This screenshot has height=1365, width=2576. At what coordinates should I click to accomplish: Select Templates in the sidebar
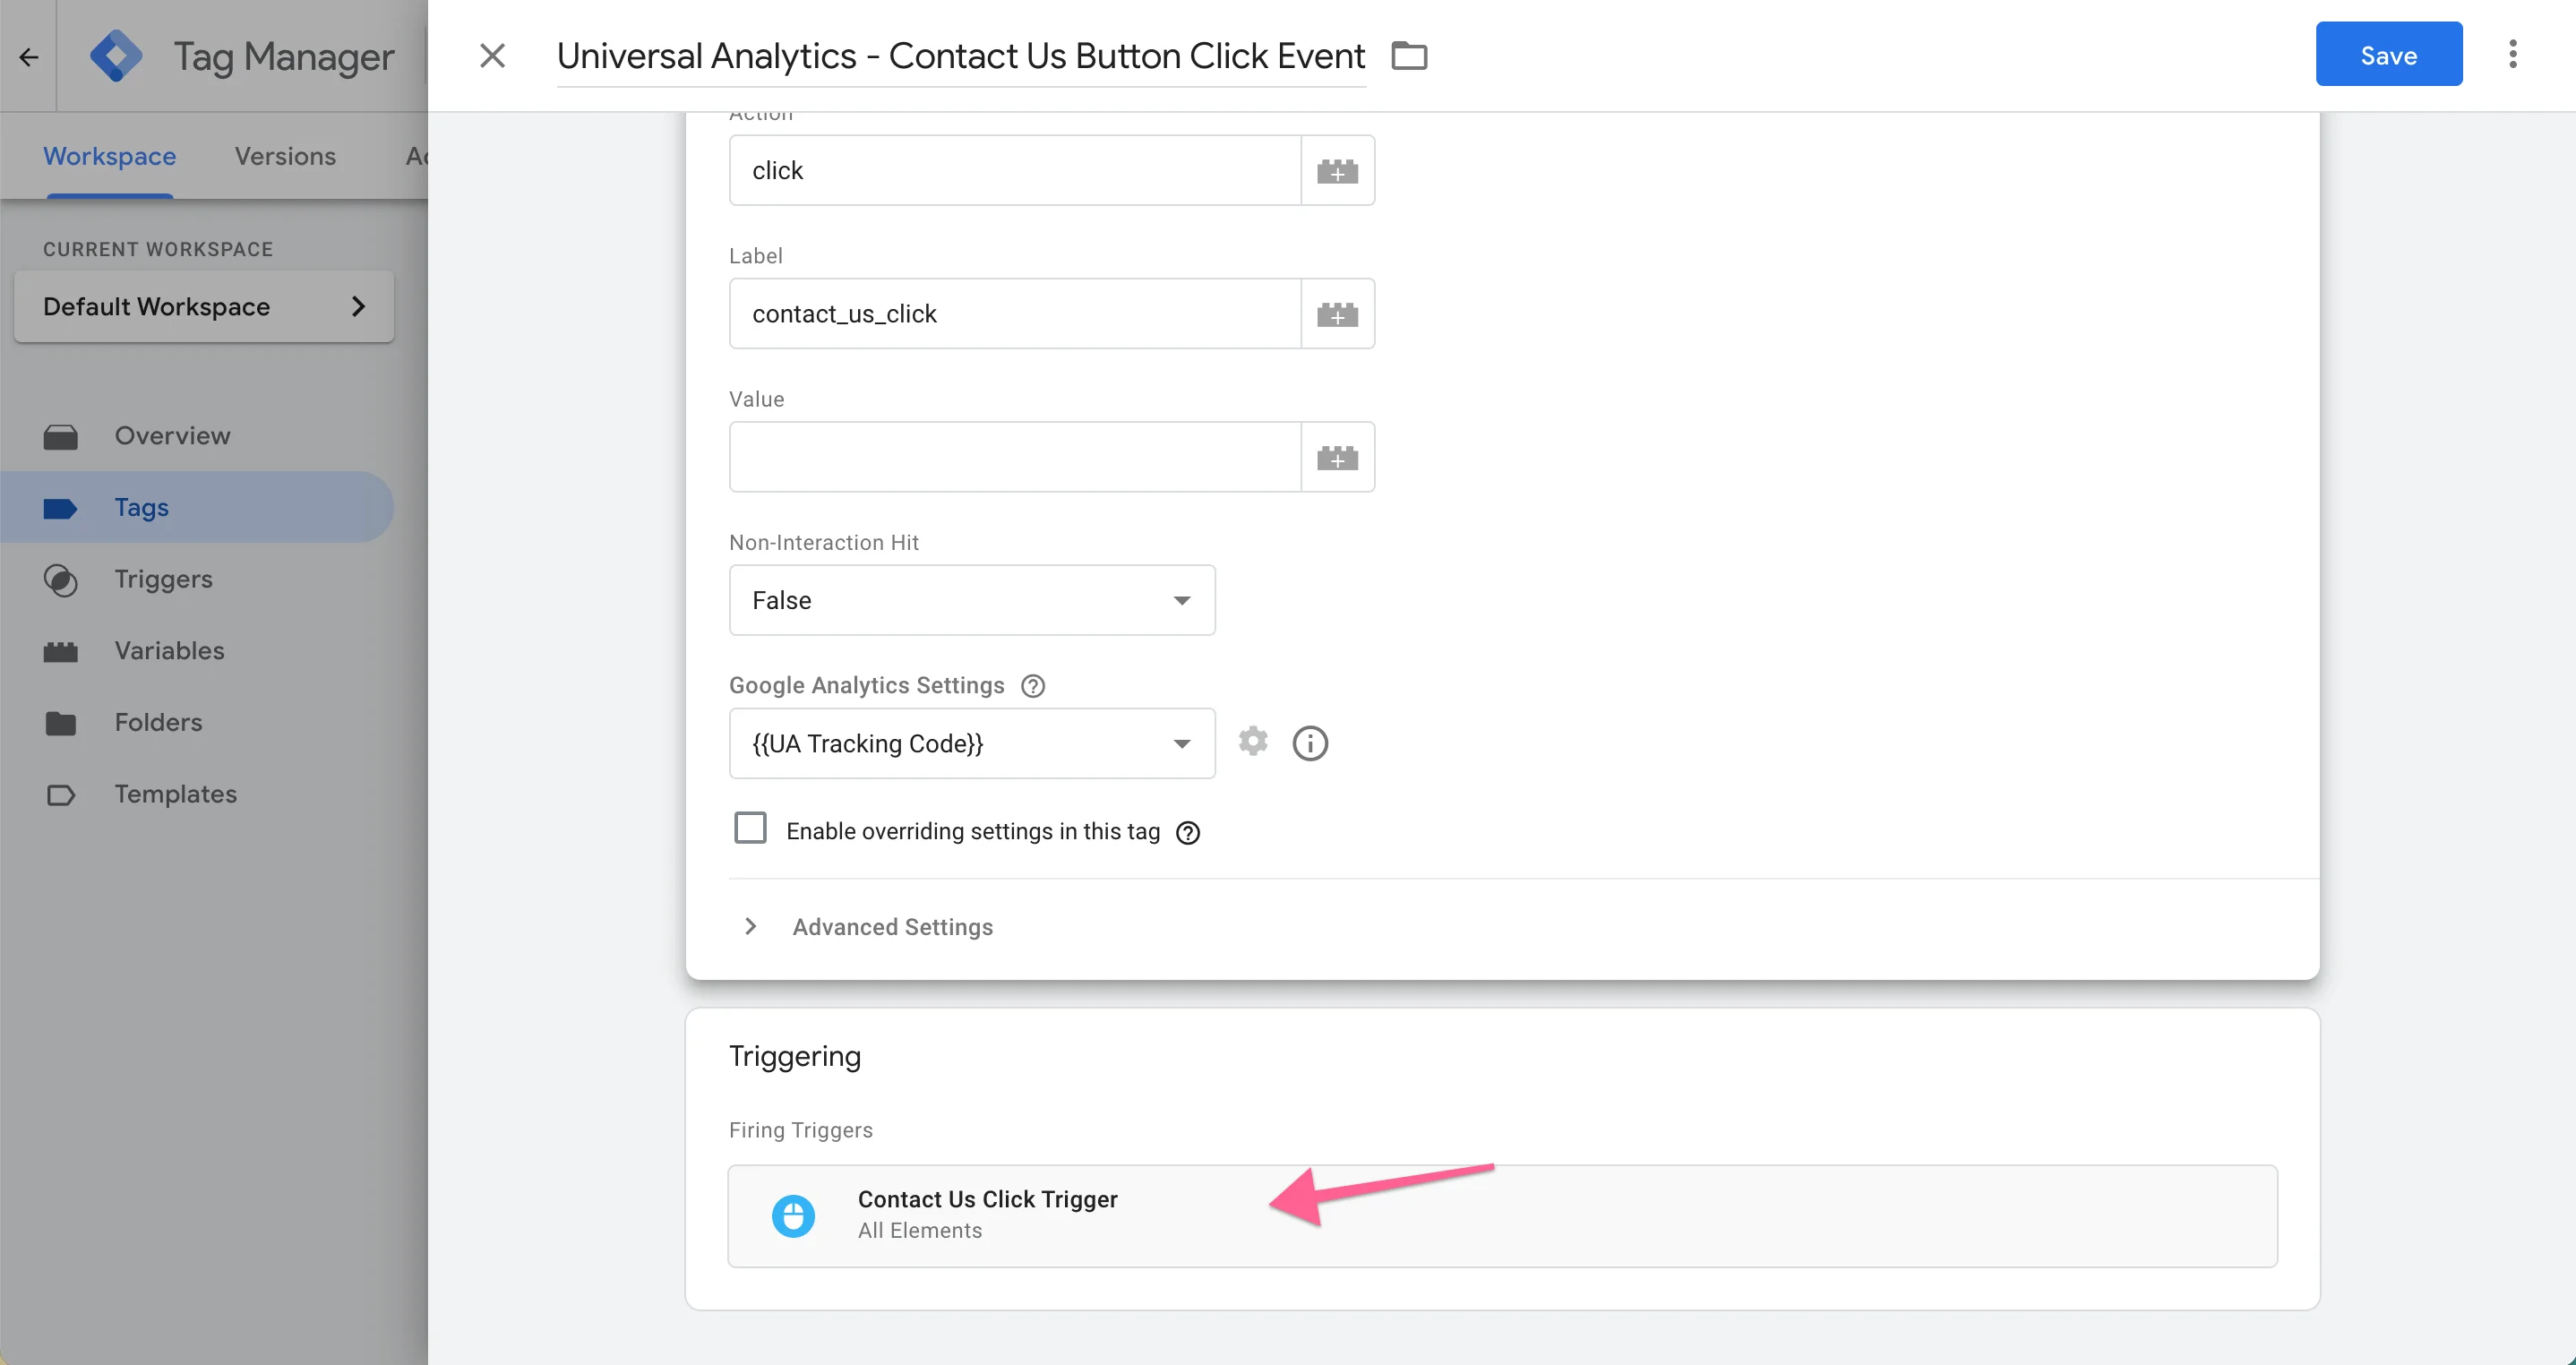point(175,794)
